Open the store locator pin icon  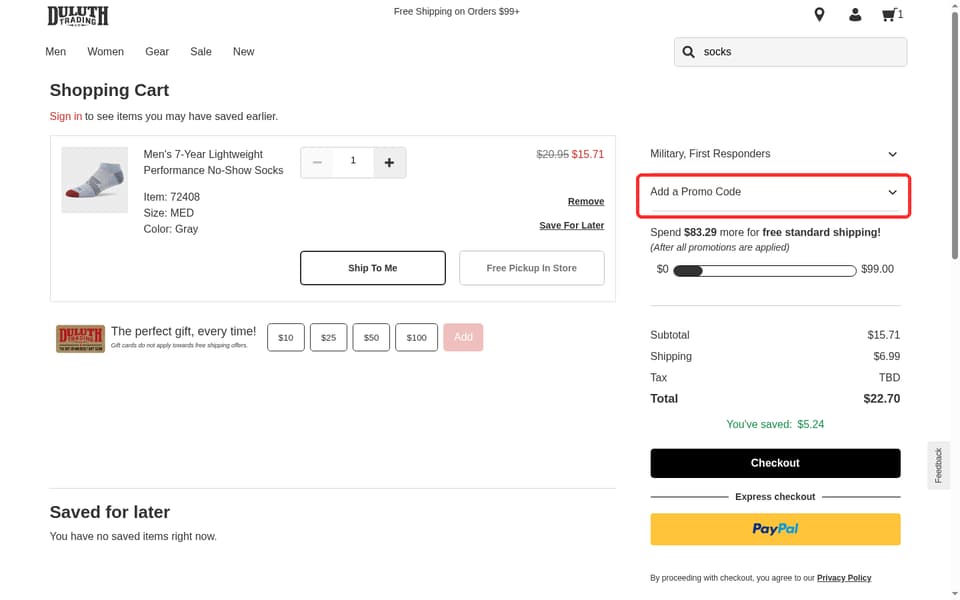coord(819,15)
